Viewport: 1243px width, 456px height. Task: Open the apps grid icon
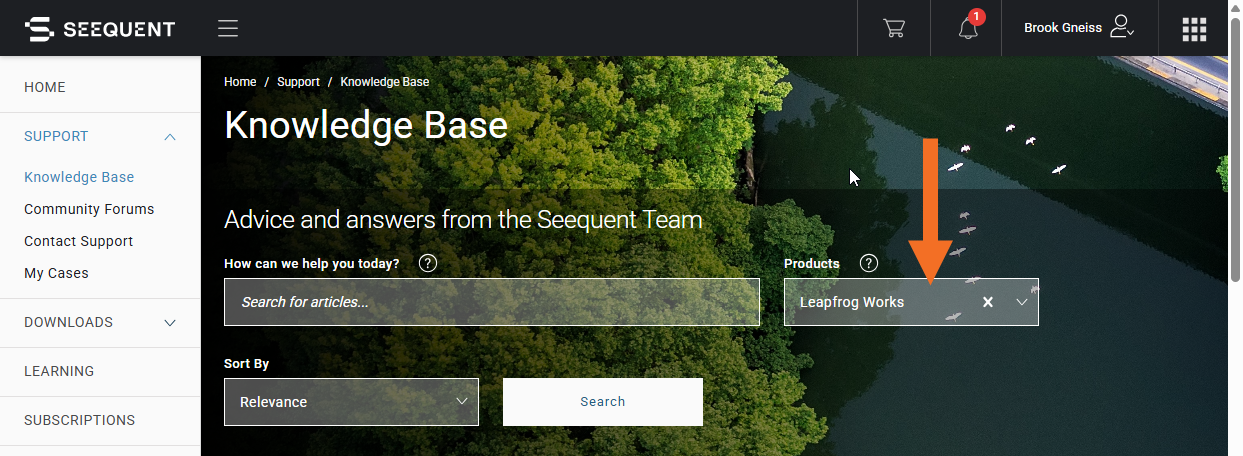point(1194,29)
